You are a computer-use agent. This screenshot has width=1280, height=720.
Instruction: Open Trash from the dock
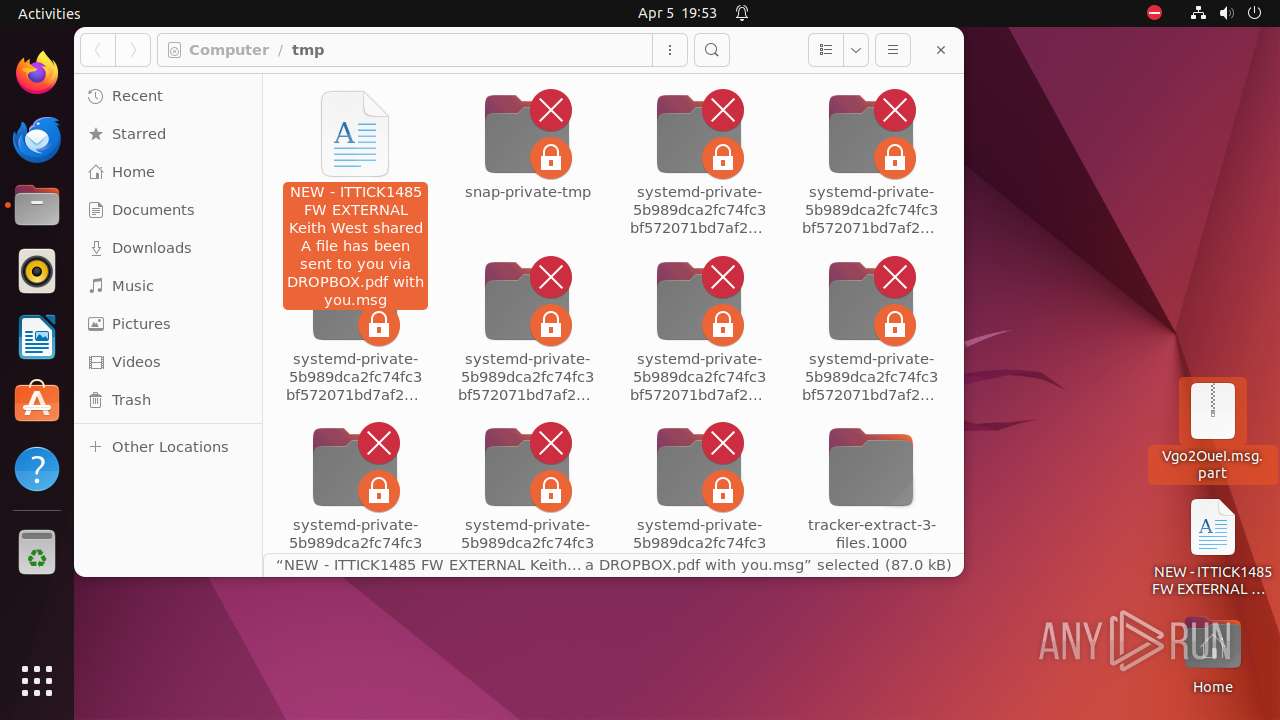(37, 552)
